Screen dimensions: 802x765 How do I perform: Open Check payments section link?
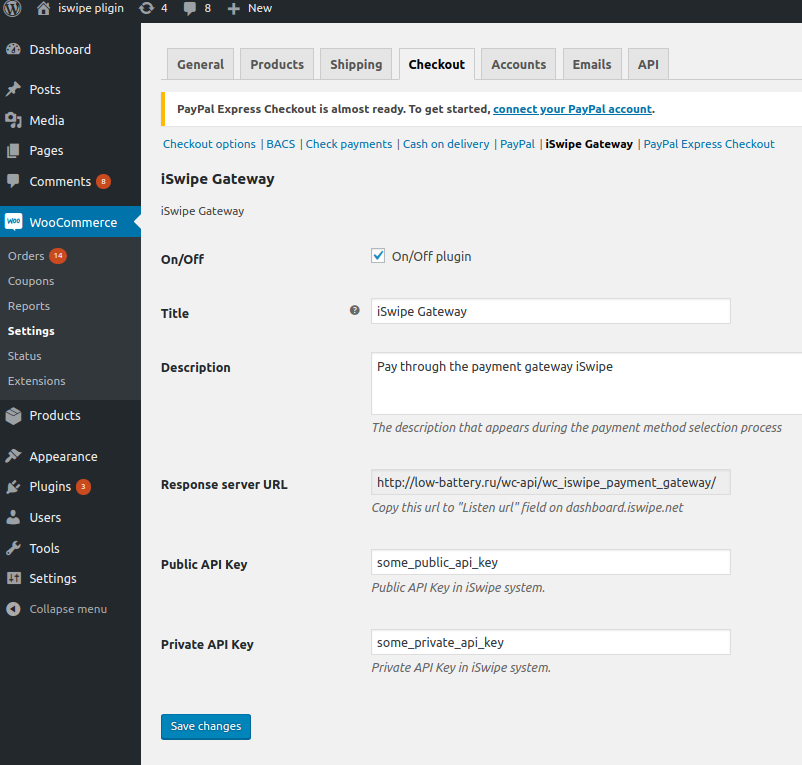click(x=349, y=144)
